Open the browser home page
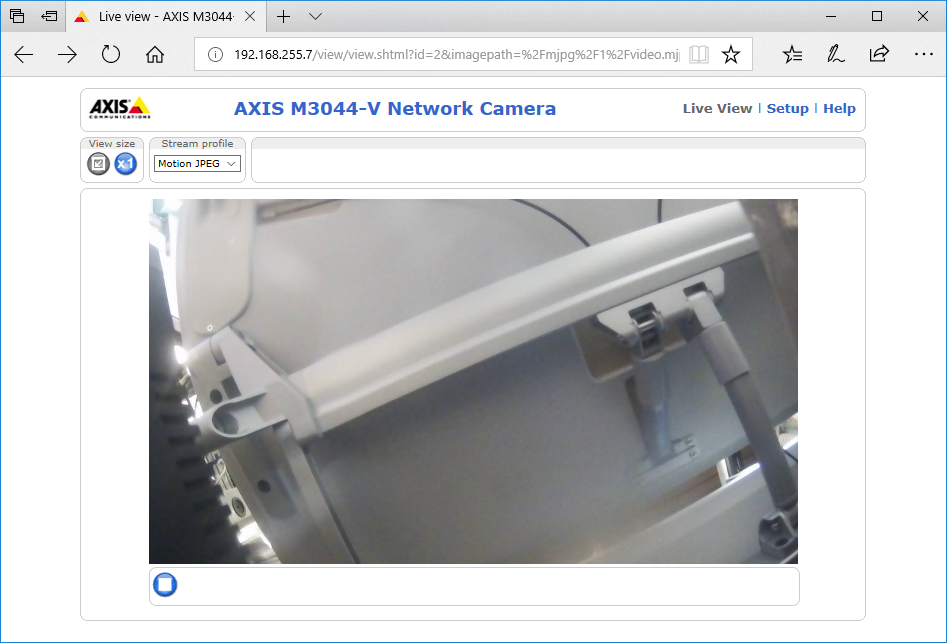The width and height of the screenshot is (947, 643). click(x=155, y=54)
